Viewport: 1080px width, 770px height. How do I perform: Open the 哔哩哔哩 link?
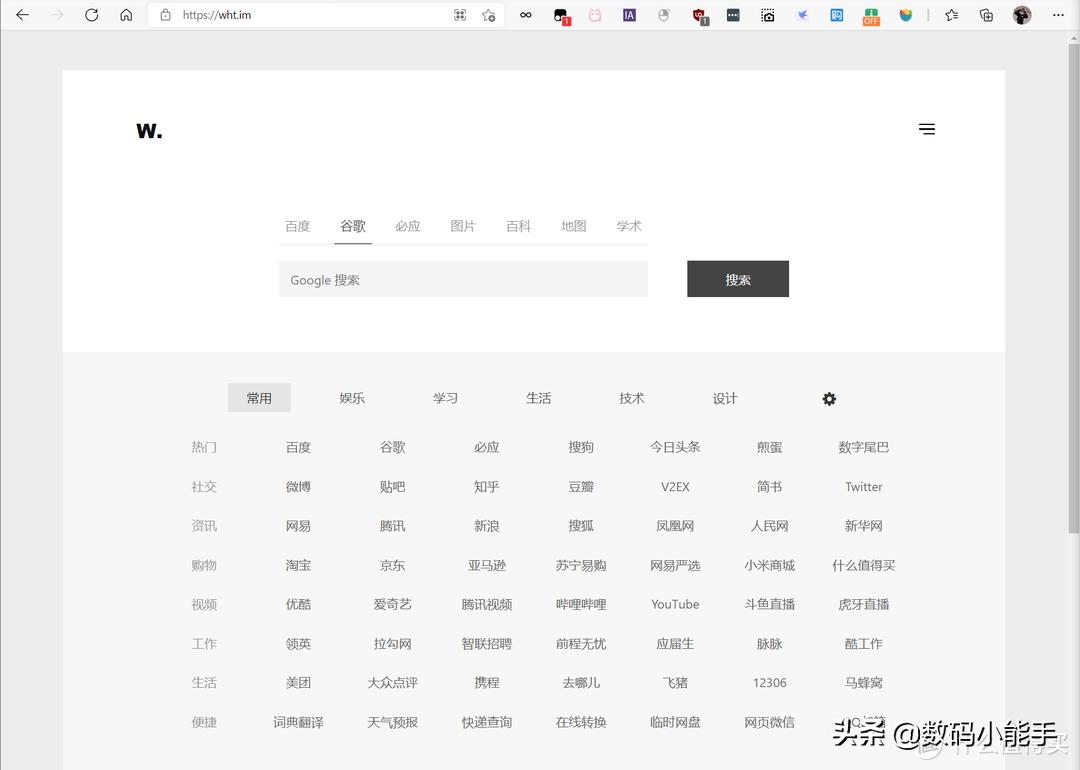tap(581, 604)
